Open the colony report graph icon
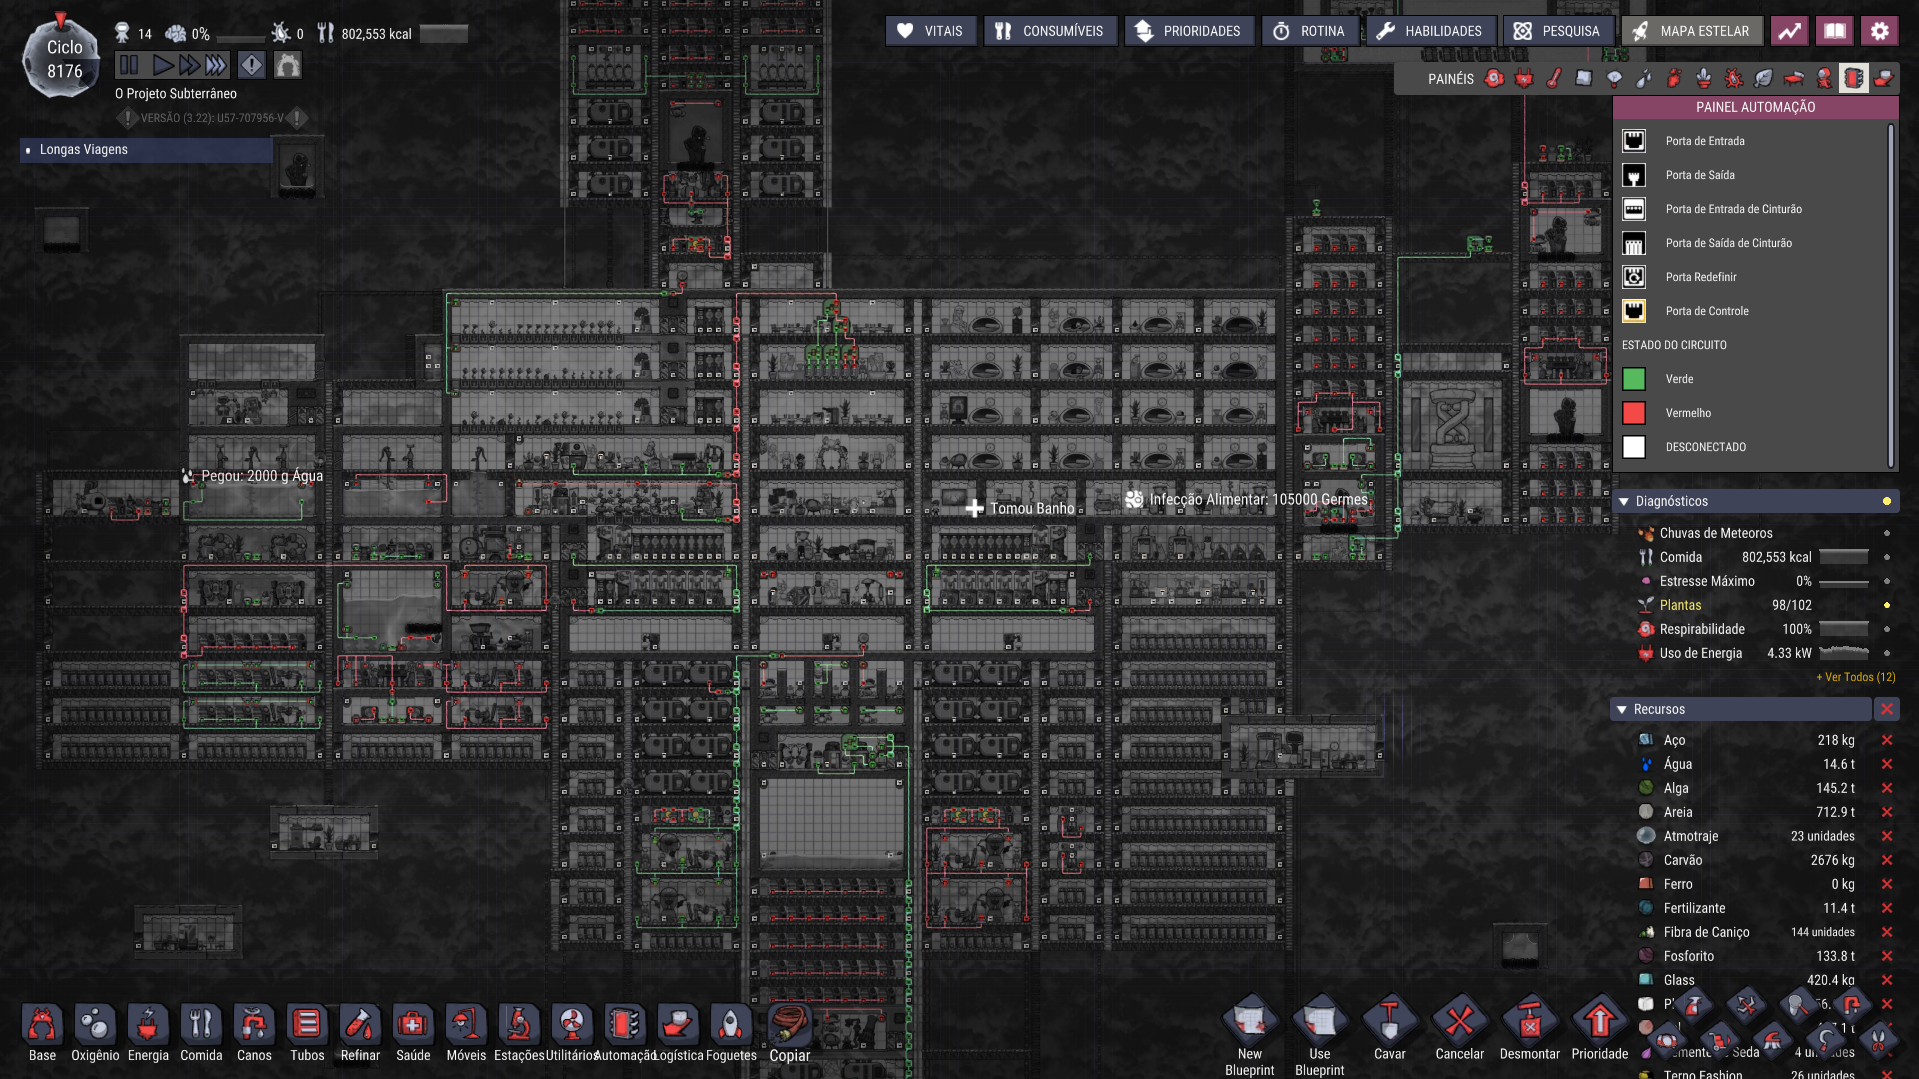This screenshot has height=1079, width=1919. tap(1790, 31)
